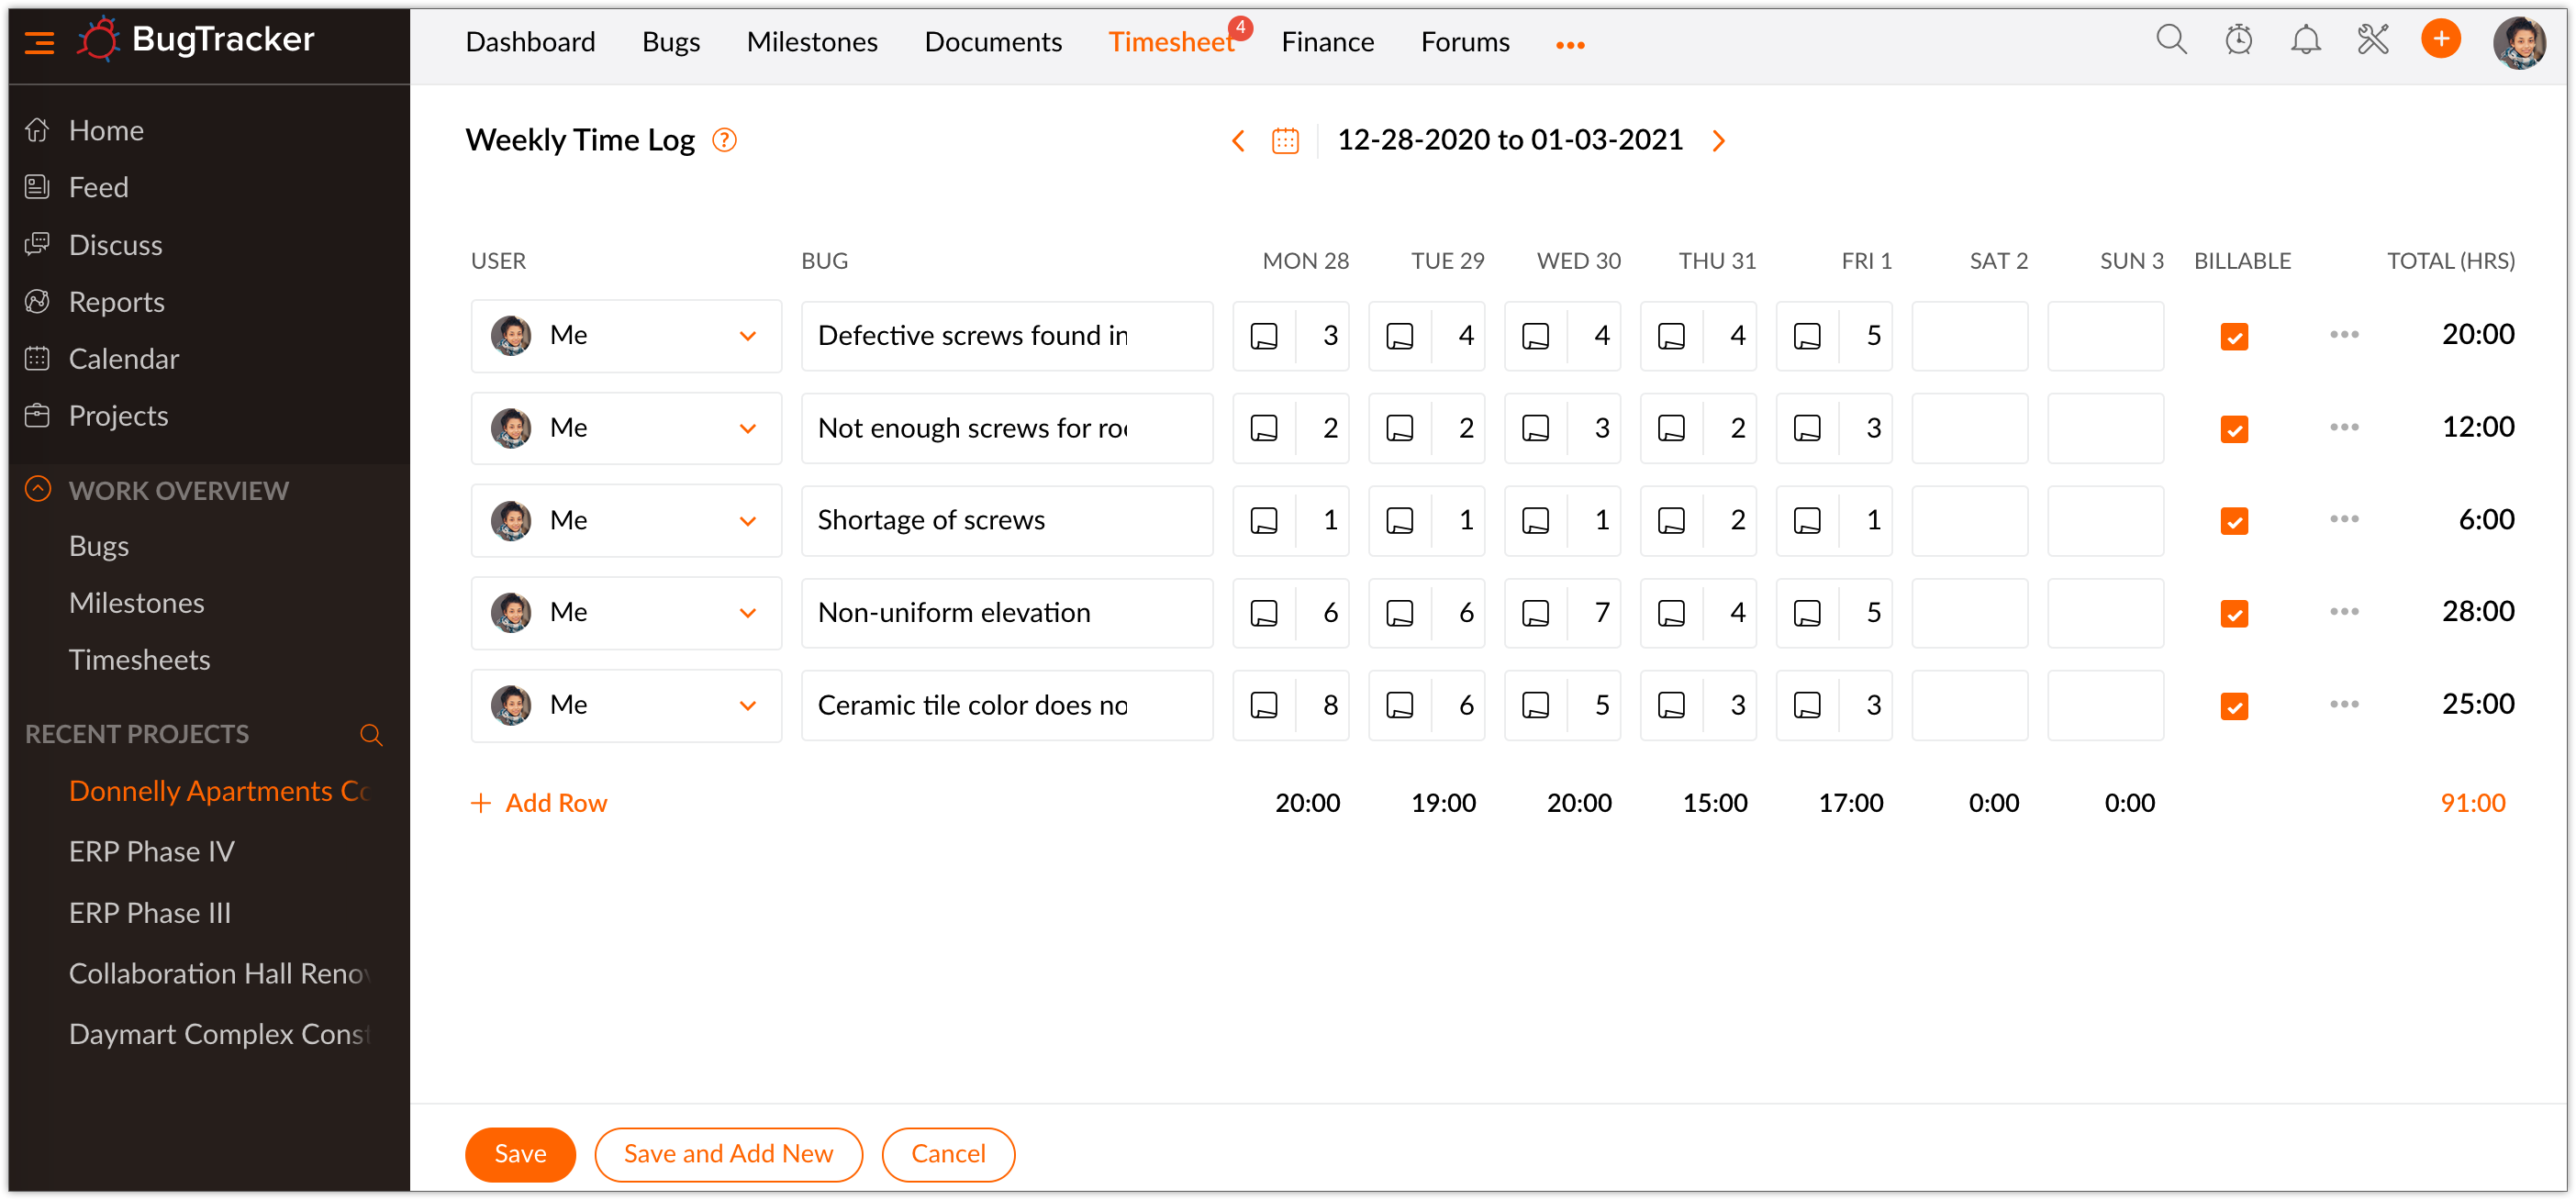Image resolution: width=2576 pixels, height=1200 pixels.
Task: Open the timer stopwatch icon
Action: pos(2238,40)
